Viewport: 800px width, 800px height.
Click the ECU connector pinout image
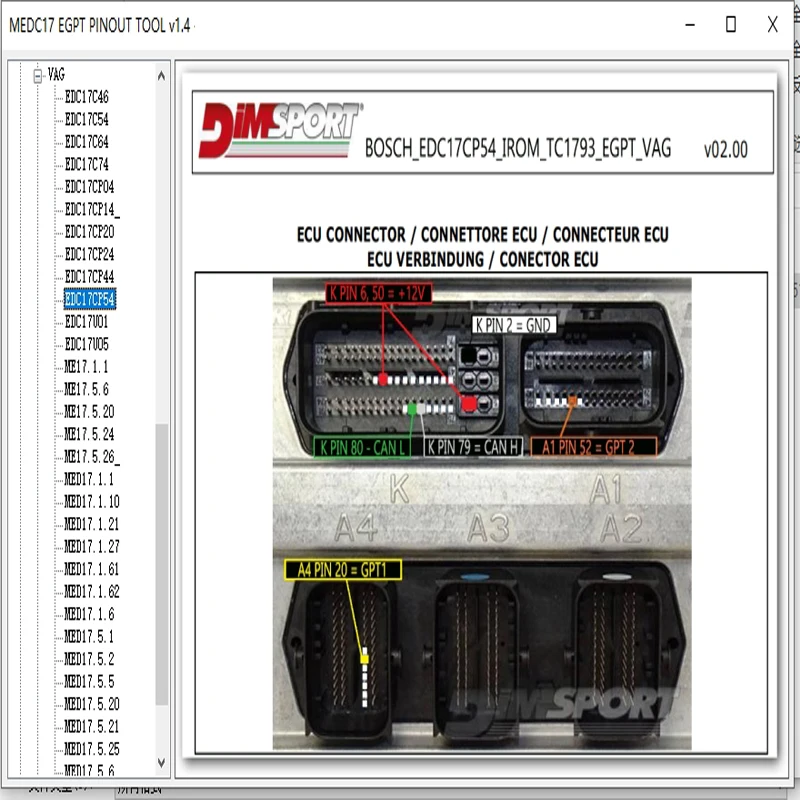[x=482, y=513]
